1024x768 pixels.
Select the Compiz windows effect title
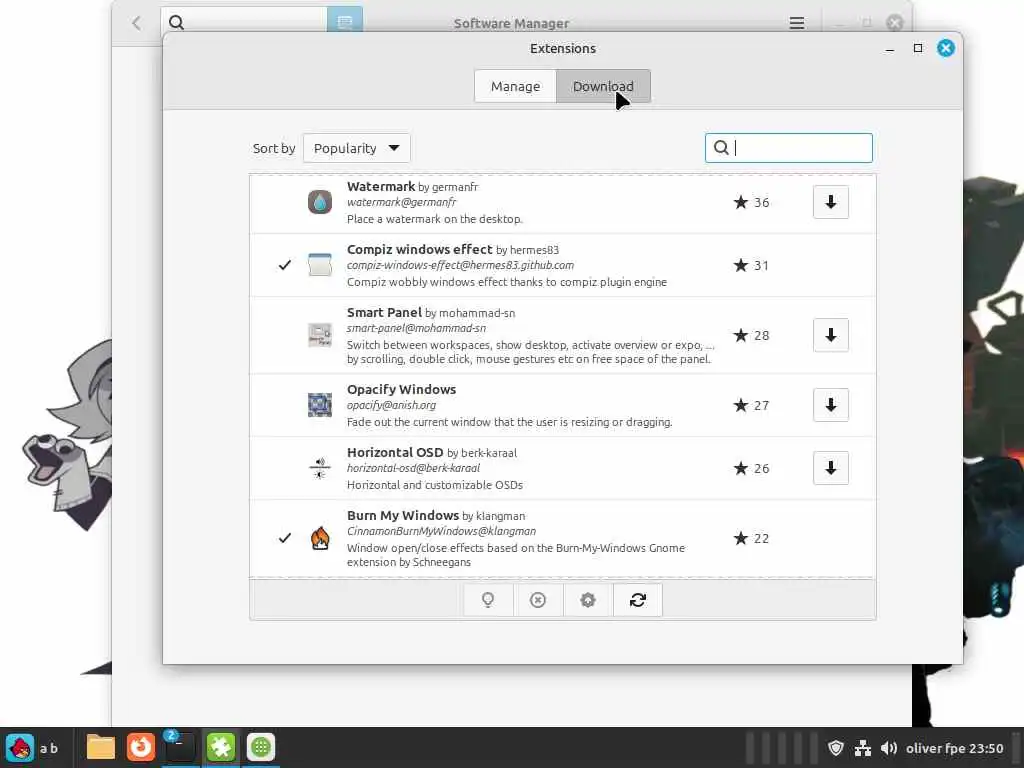[419, 249]
